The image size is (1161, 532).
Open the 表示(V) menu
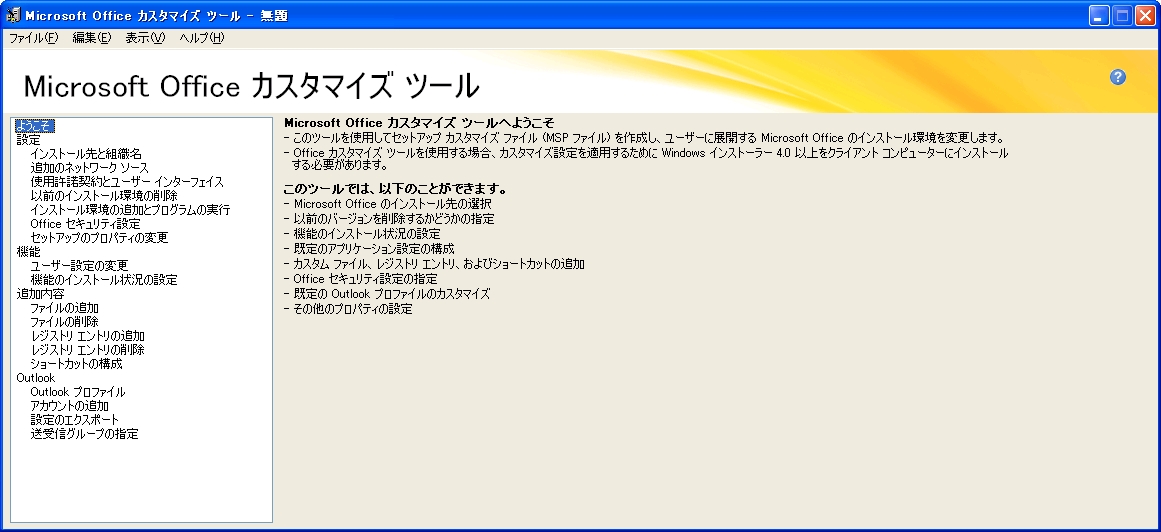(145, 38)
